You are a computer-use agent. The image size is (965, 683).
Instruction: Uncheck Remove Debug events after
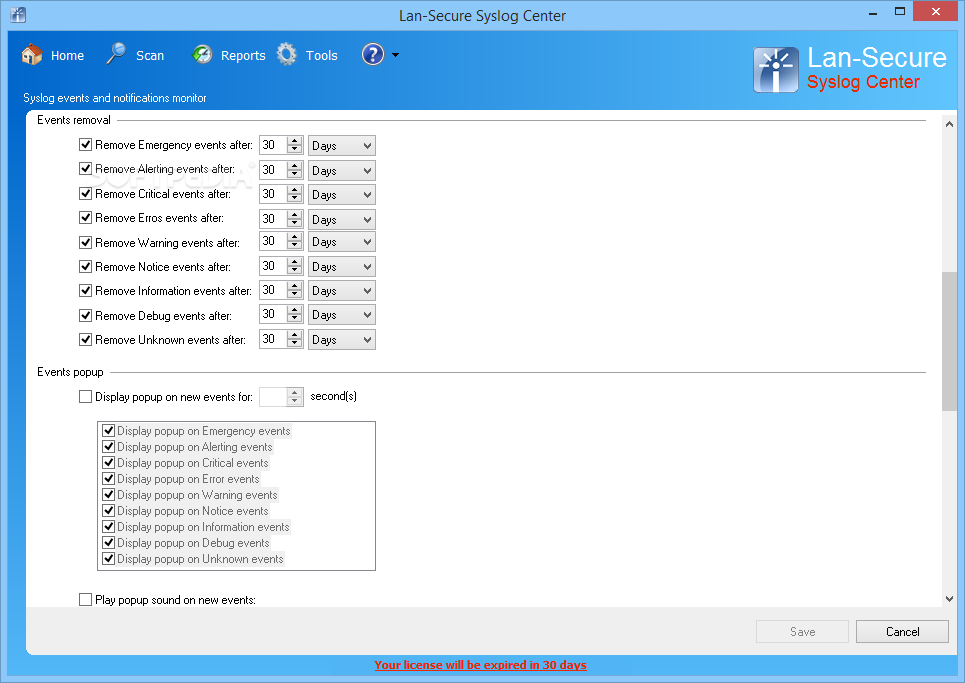86,316
